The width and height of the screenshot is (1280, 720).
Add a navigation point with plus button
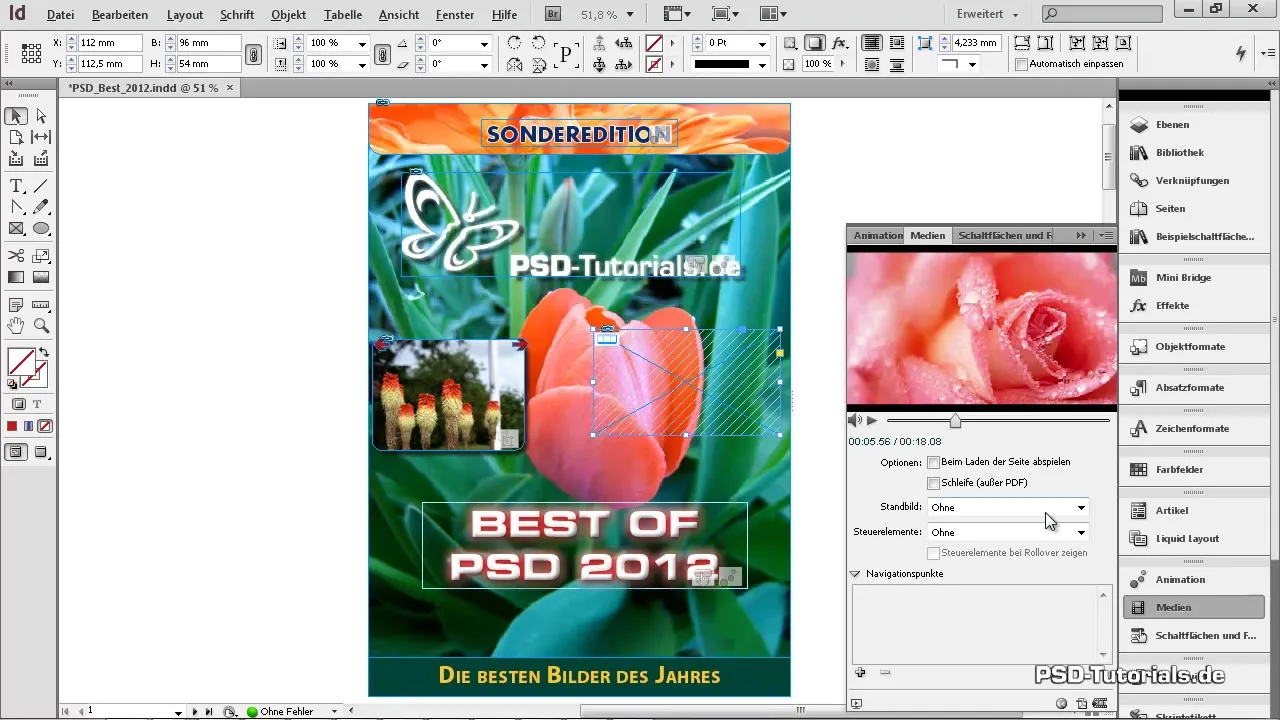click(860, 673)
